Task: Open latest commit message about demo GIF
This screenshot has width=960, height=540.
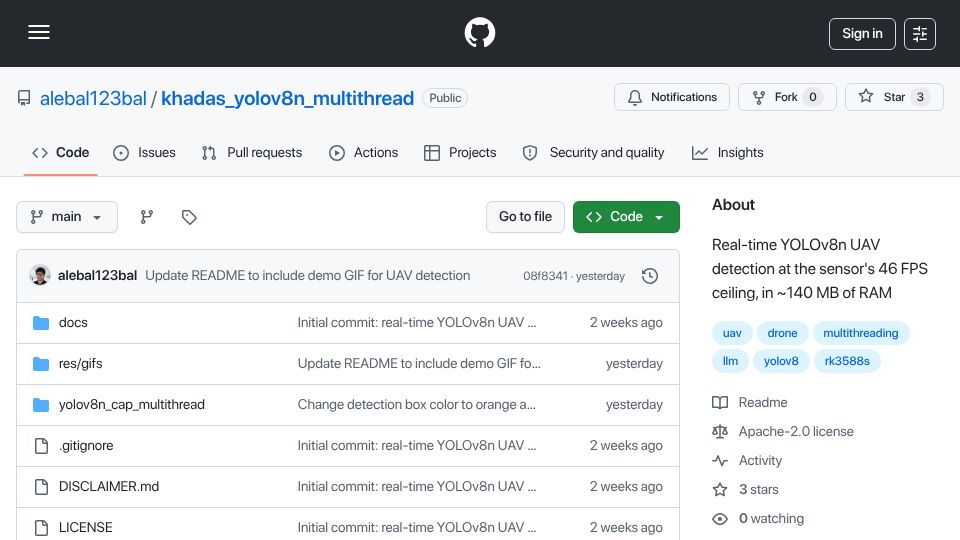Action: click(x=307, y=276)
